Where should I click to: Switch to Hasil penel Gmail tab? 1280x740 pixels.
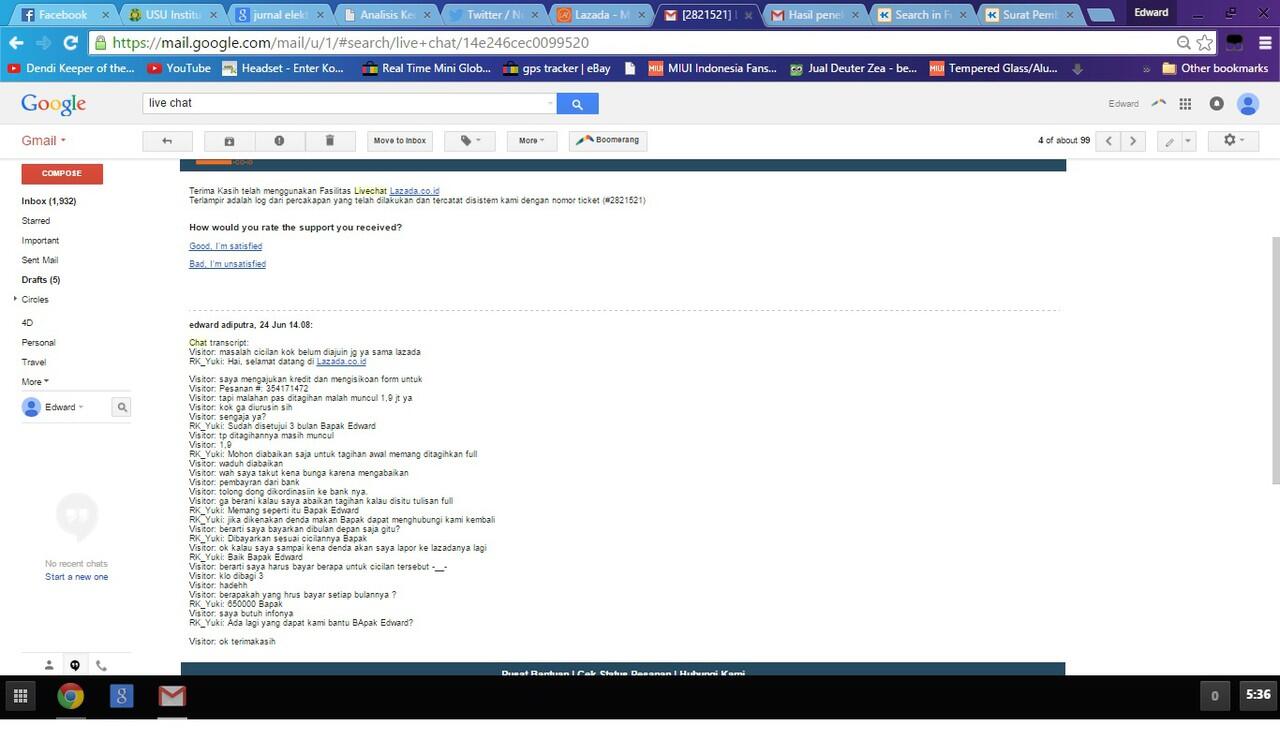816,15
